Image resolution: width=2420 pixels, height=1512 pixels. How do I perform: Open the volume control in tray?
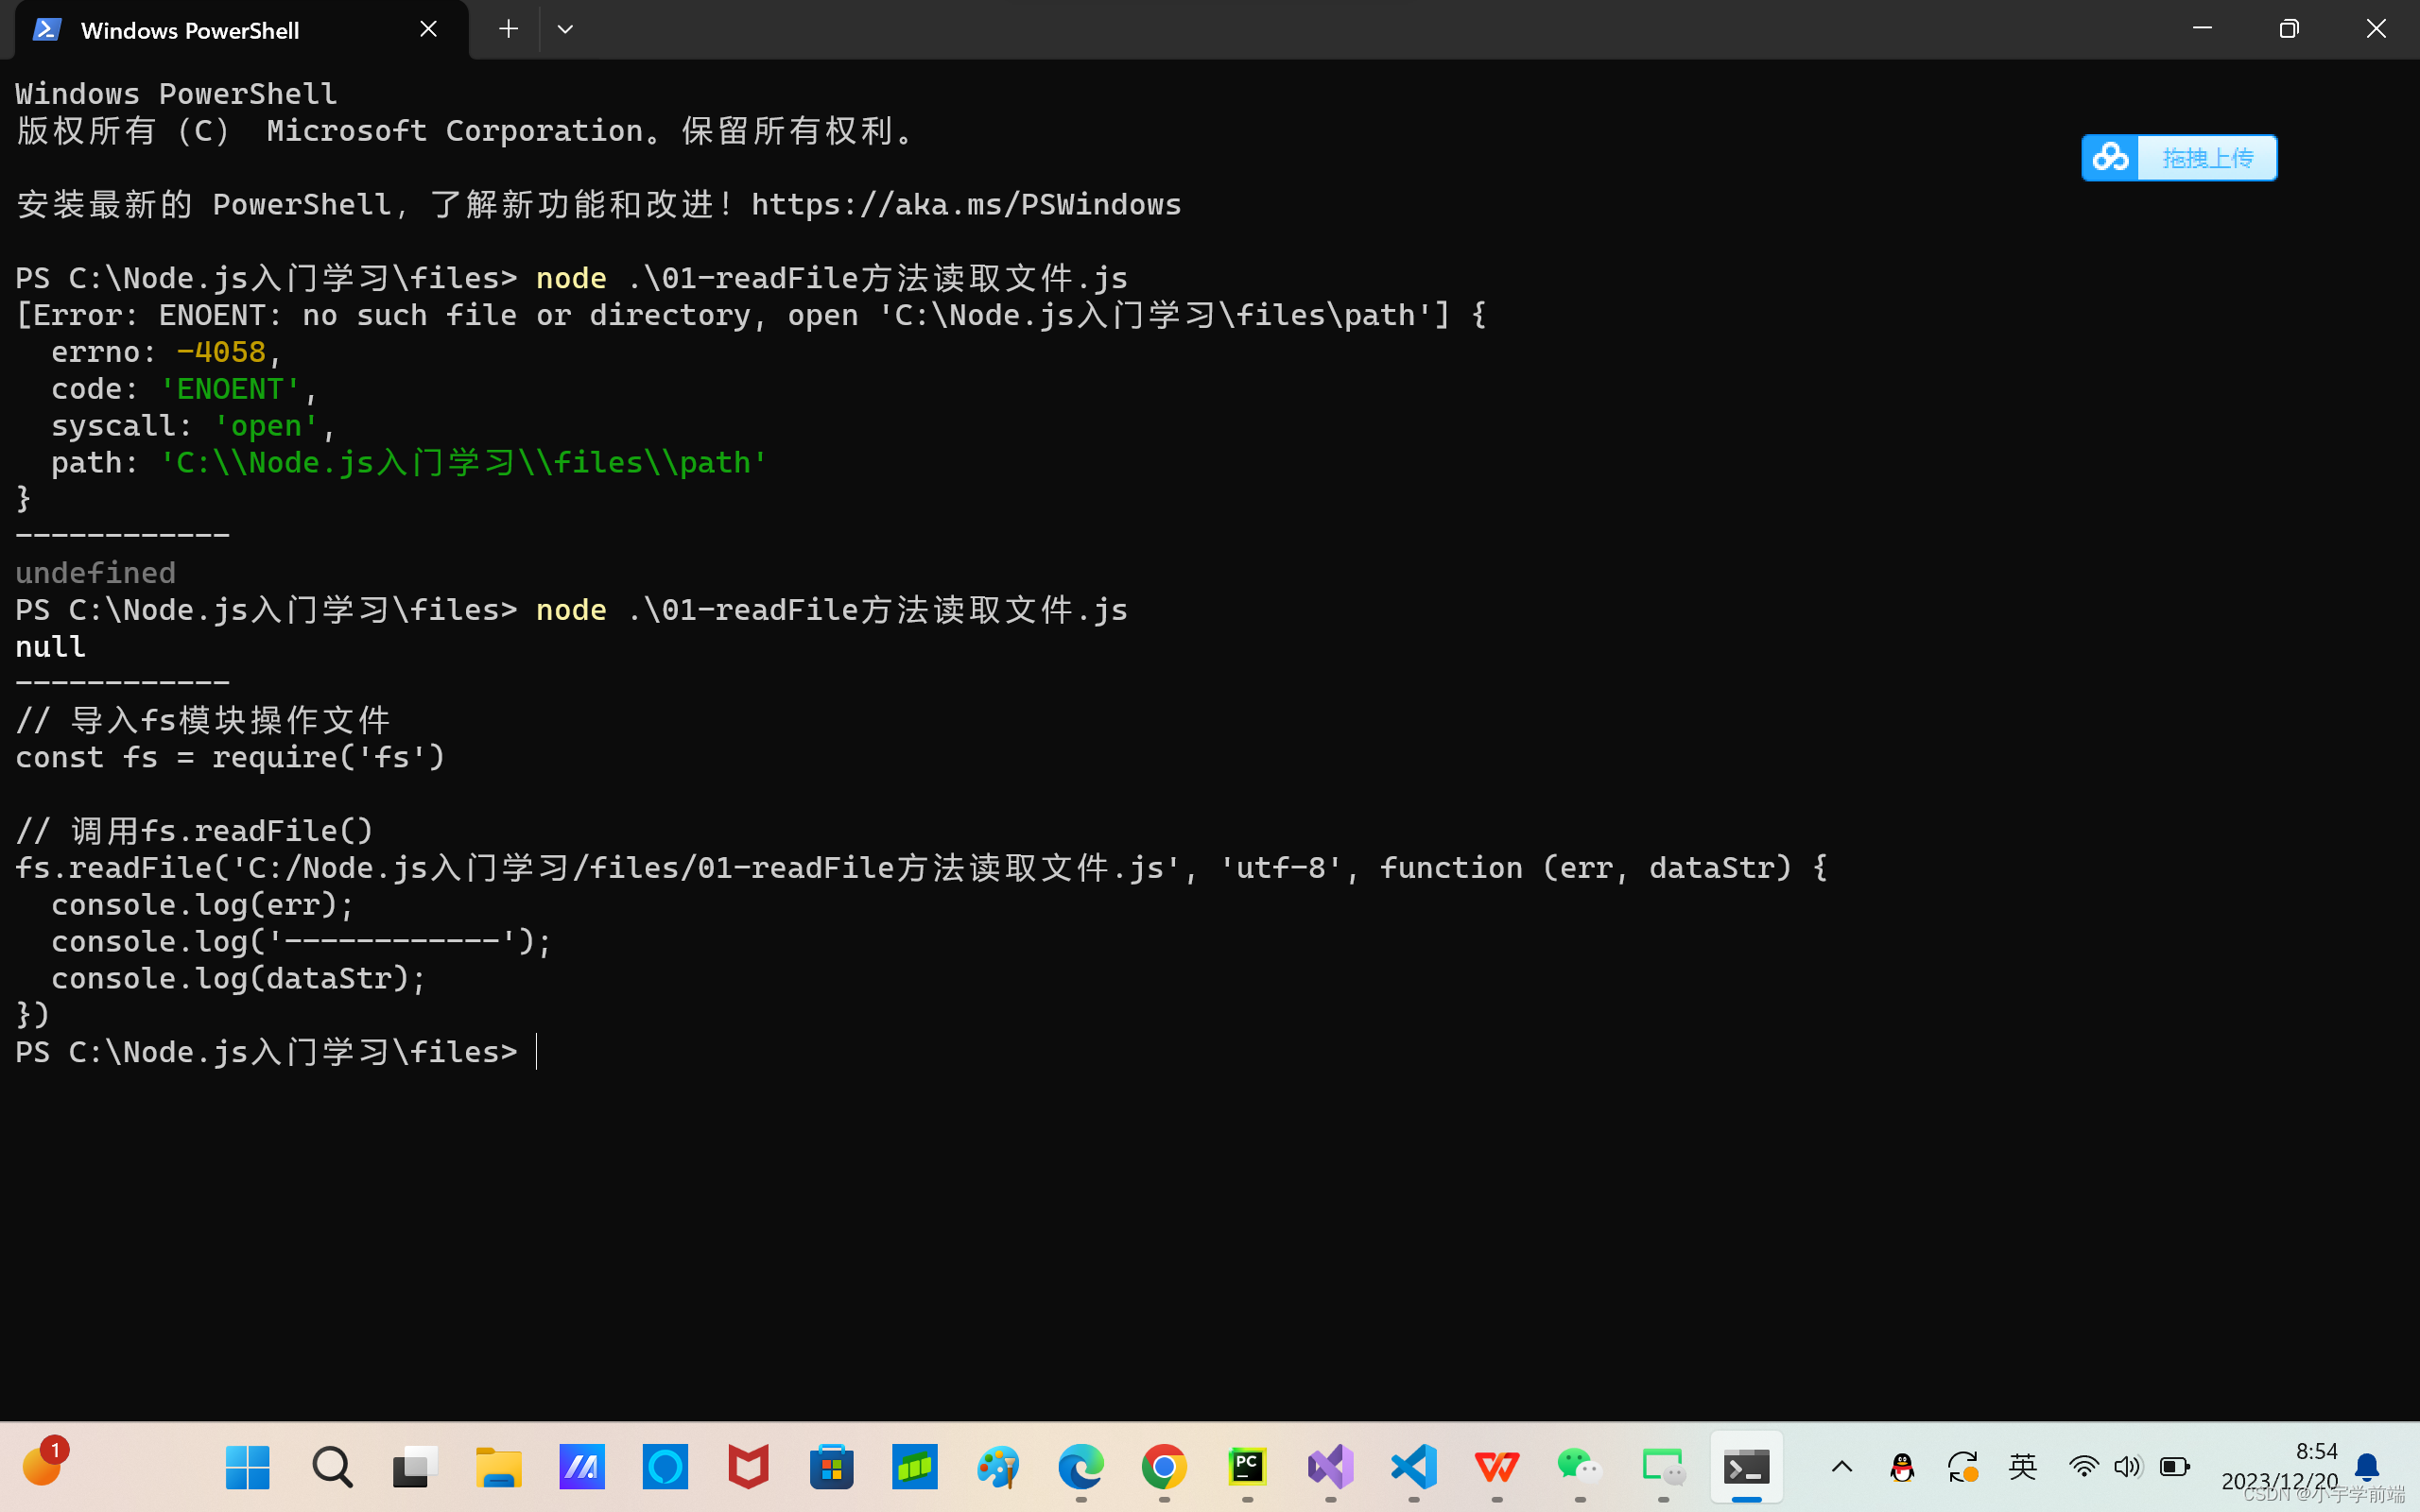tap(2127, 1467)
